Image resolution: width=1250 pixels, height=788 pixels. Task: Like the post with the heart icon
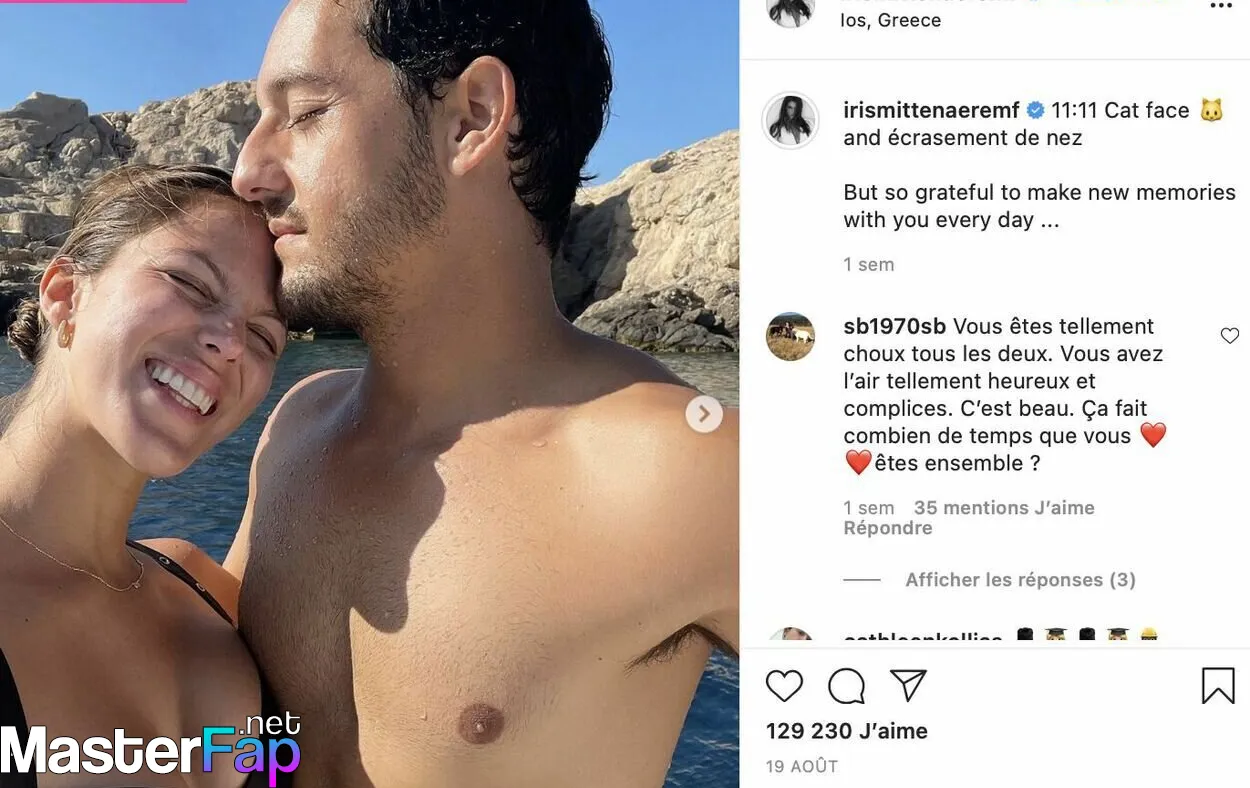click(x=784, y=686)
